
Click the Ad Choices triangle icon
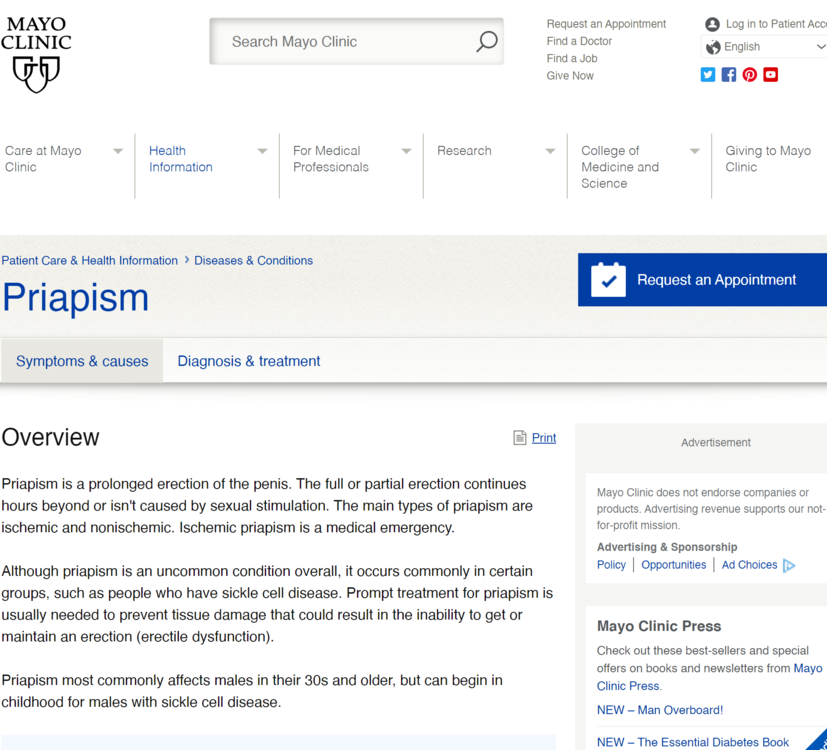pos(789,565)
